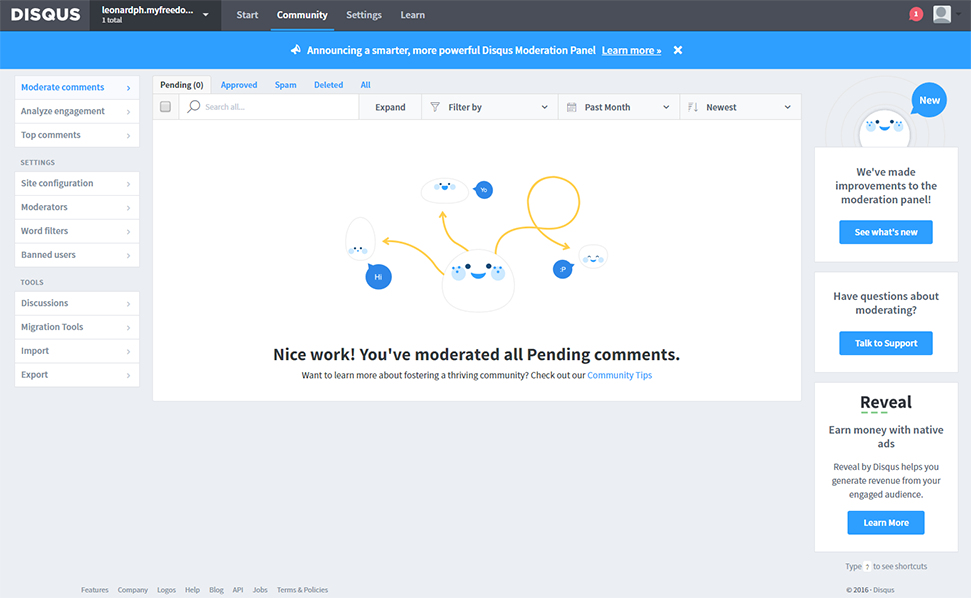Select Moderate comments in the sidebar
The height and width of the screenshot is (598, 971).
pyautogui.click(x=77, y=87)
